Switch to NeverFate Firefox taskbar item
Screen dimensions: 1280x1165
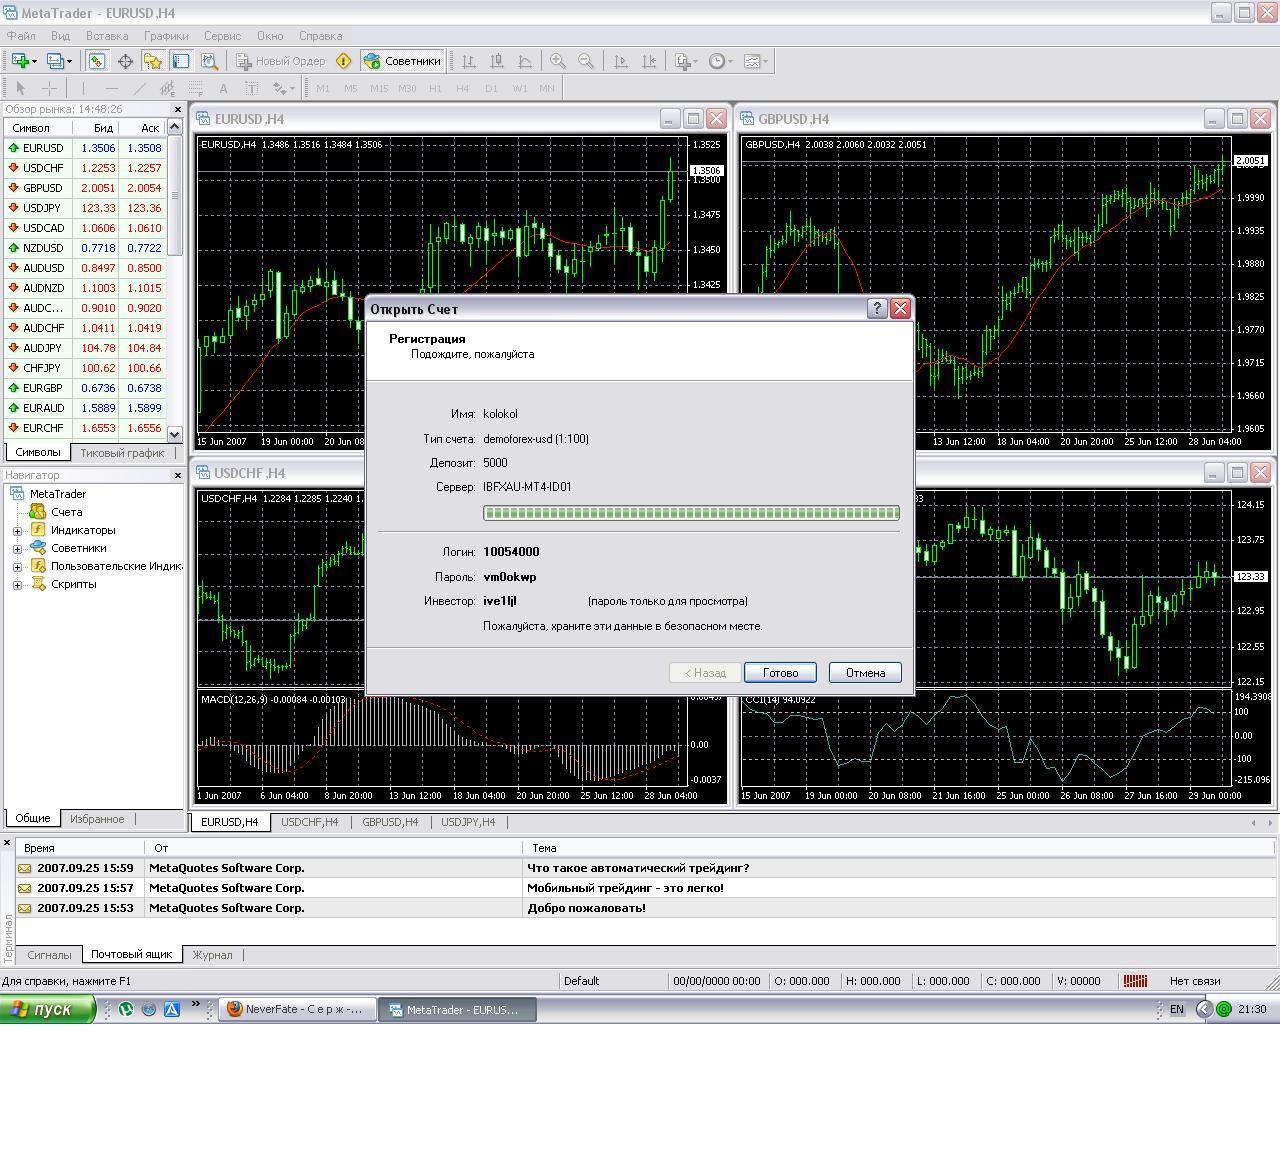click(x=298, y=1010)
